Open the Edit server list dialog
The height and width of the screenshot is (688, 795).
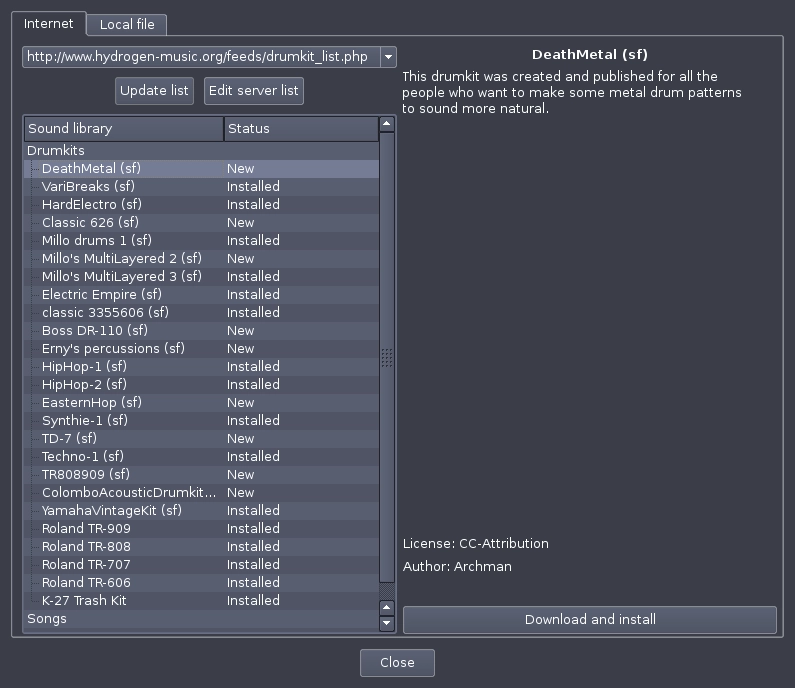[x=254, y=91]
